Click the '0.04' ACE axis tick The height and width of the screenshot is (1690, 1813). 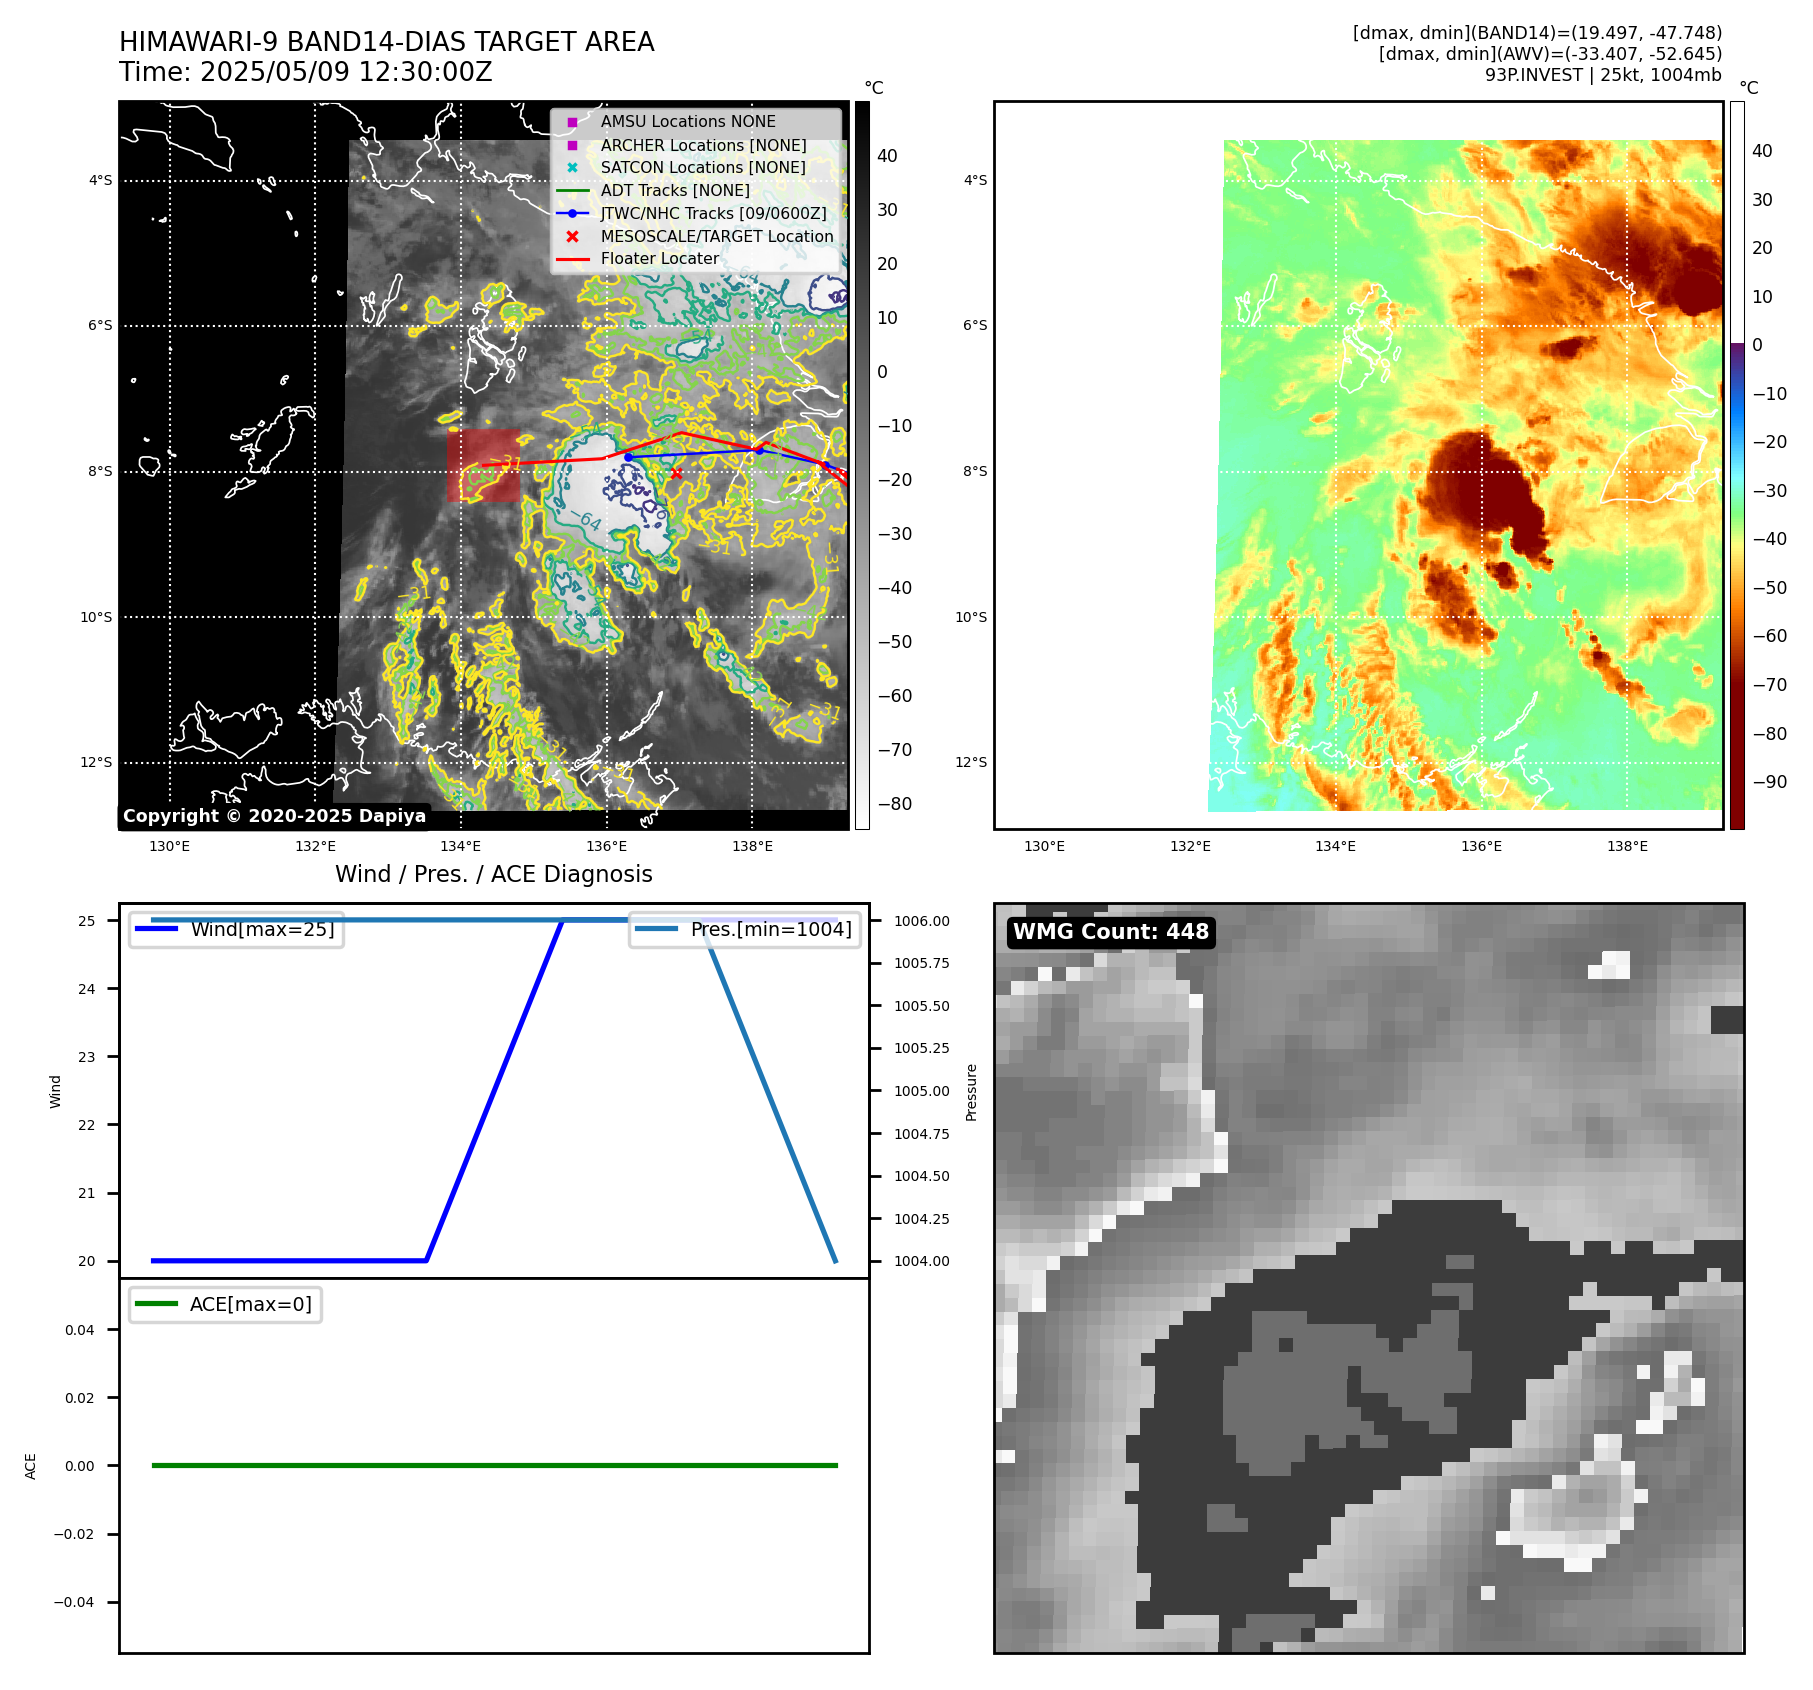pyautogui.click(x=80, y=1330)
